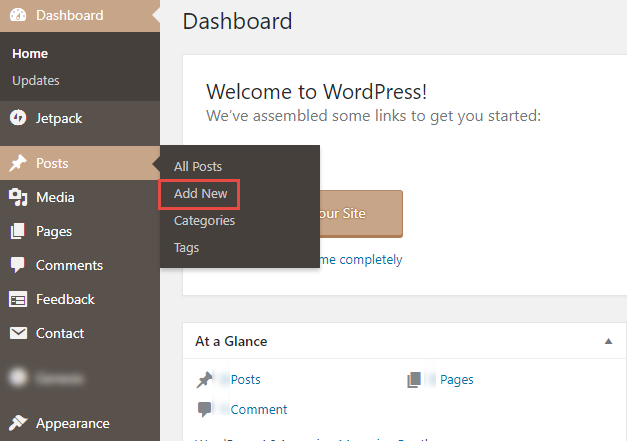This screenshot has width=627, height=441.
Task: Open the Contact menu
Action: pos(80,333)
